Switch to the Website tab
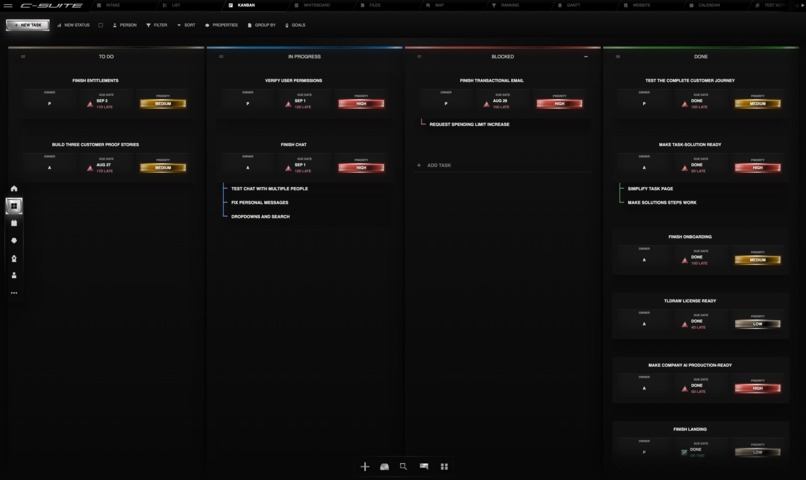The height and width of the screenshot is (480, 806). 637,5
